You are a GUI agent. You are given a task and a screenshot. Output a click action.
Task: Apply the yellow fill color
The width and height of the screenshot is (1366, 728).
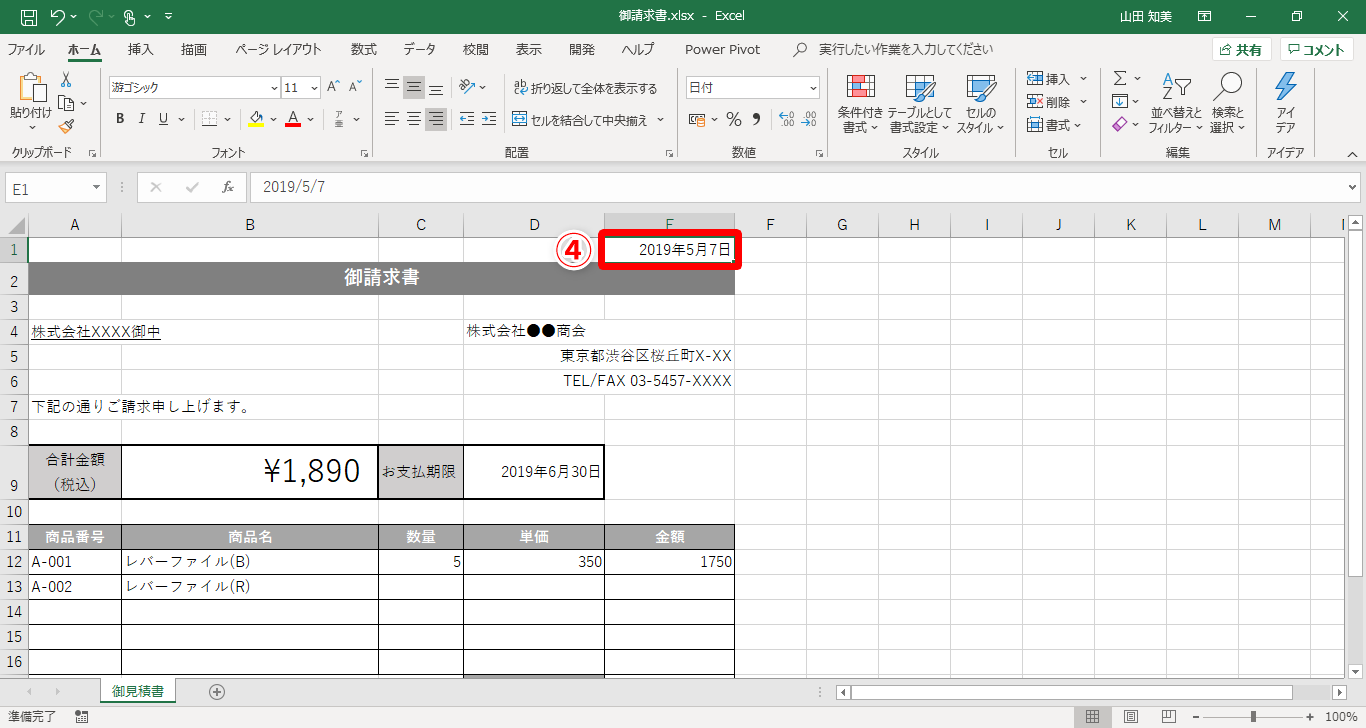pos(256,119)
